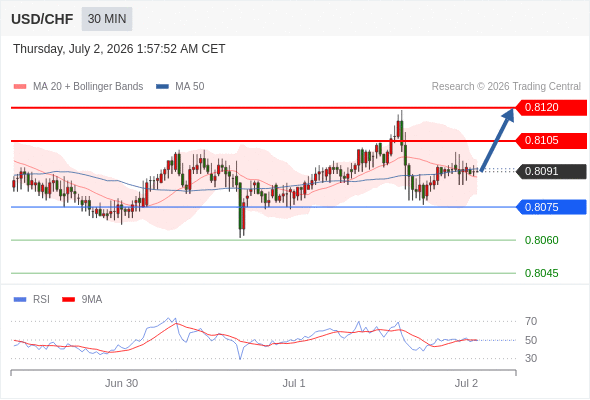This screenshot has height=400, width=590.
Task: Click the USD/CHF pair title
Action: 42,19
